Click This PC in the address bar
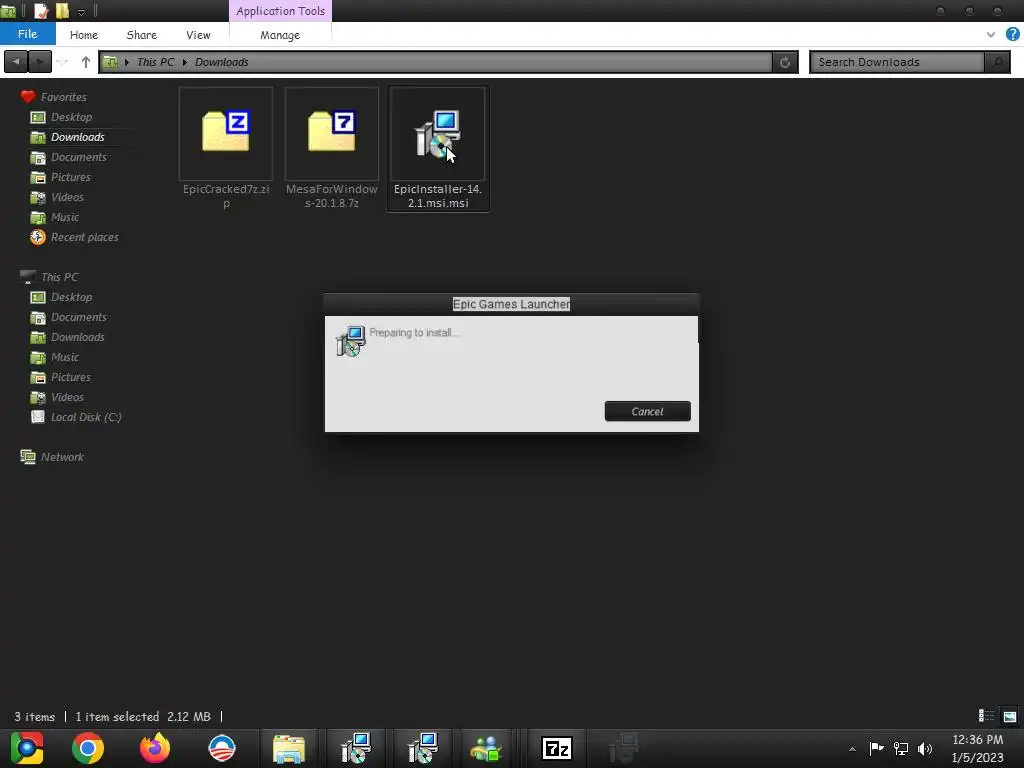Image resolution: width=1024 pixels, height=768 pixels. [x=155, y=62]
